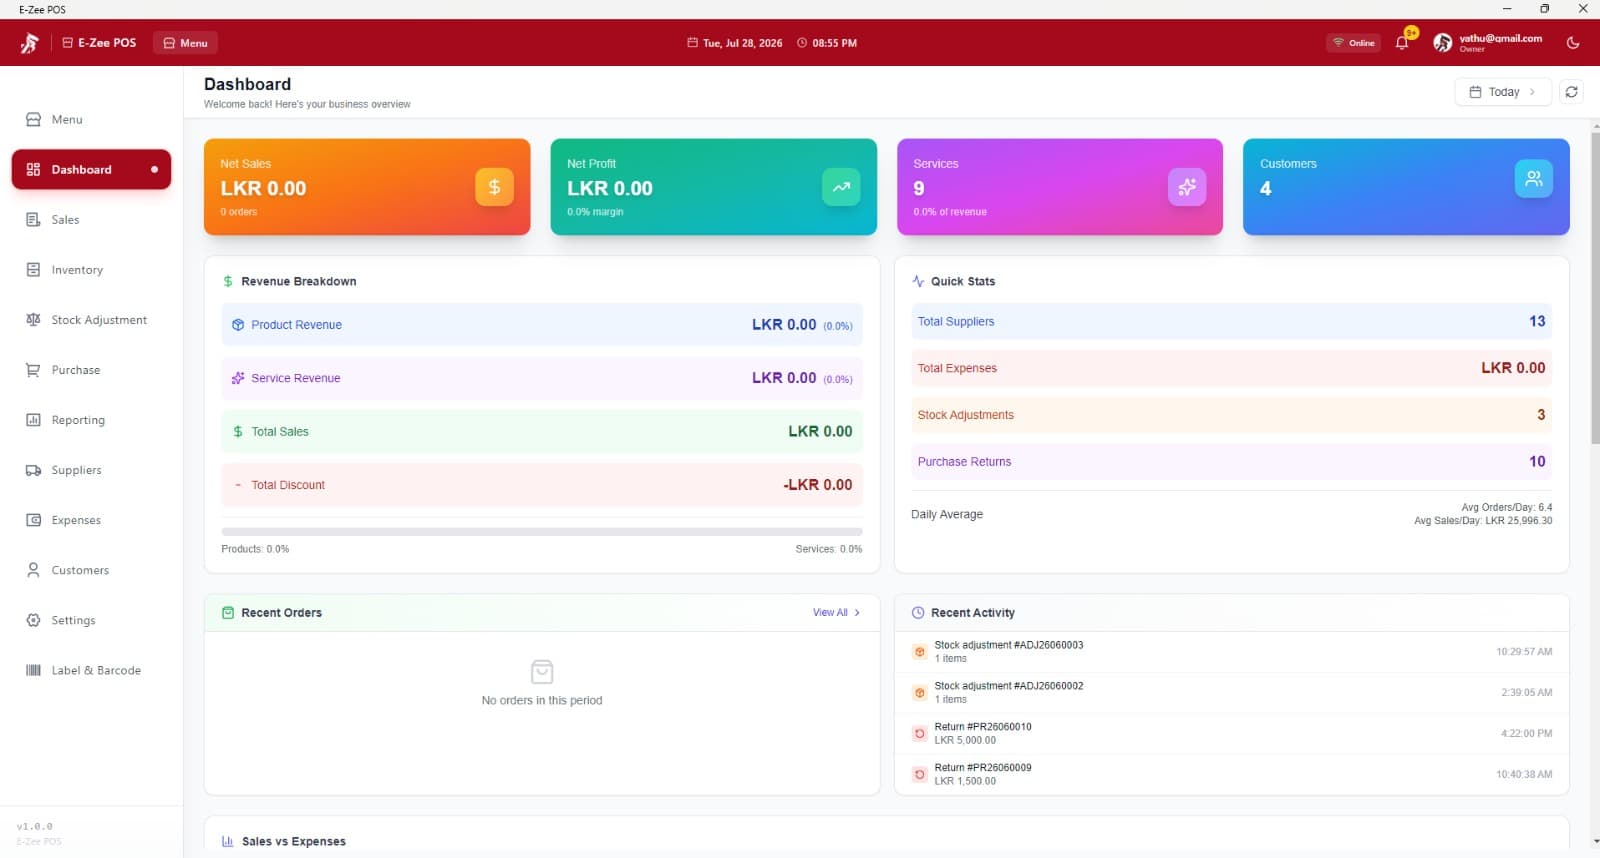Open Inventory from the sidebar
Image resolution: width=1600 pixels, height=858 pixels.
pyautogui.click(x=91, y=270)
